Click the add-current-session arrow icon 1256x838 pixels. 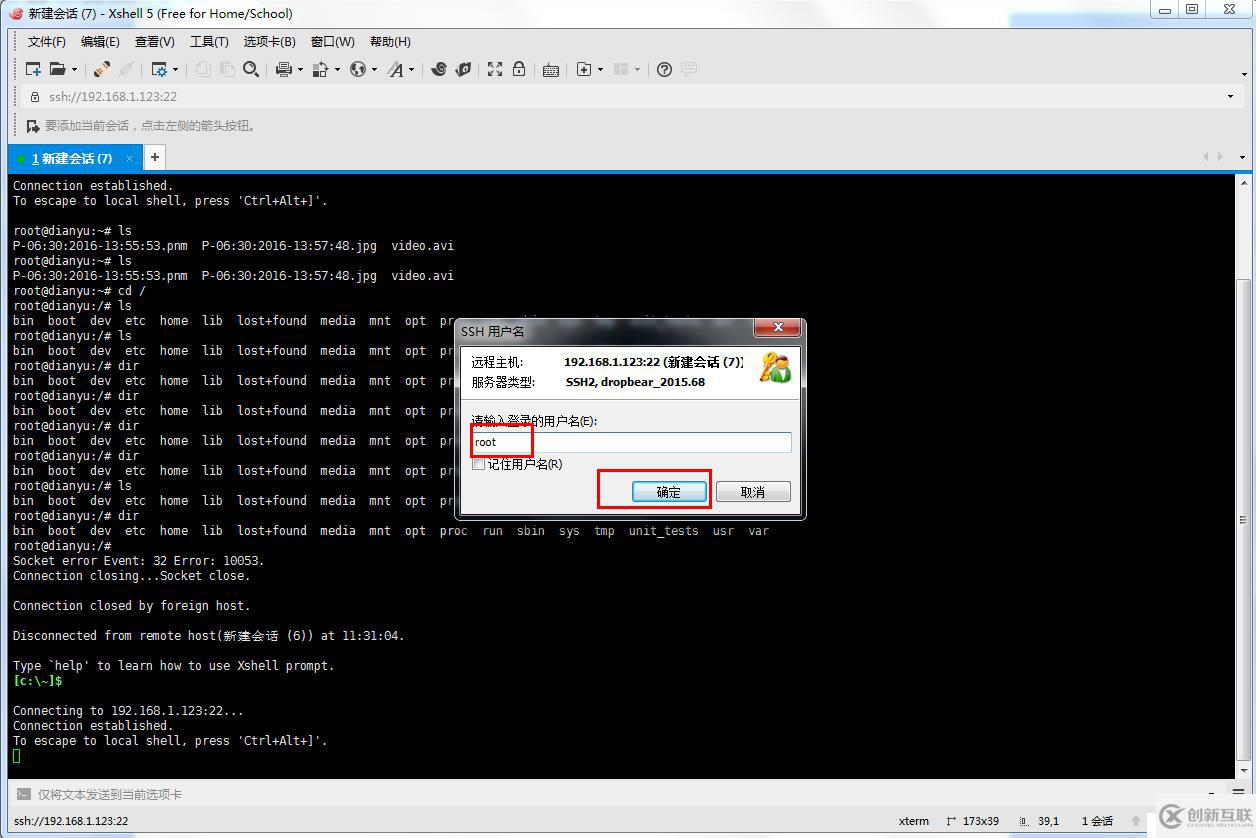[33, 126]
